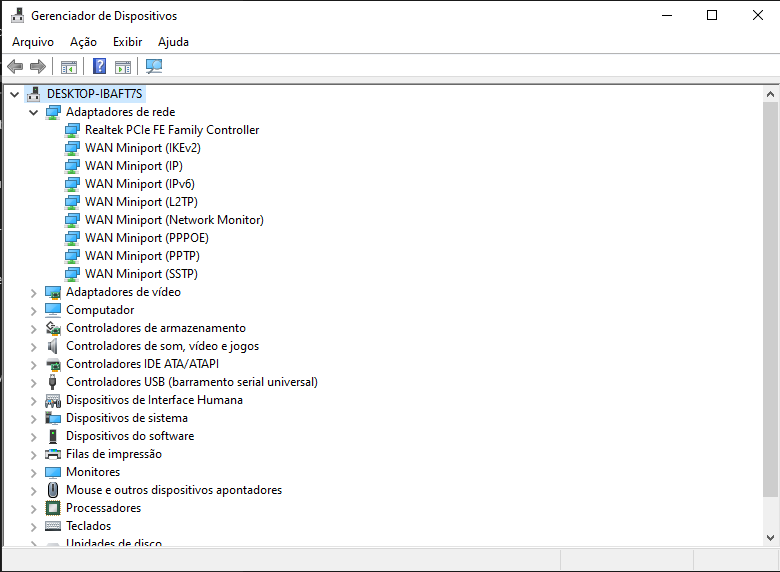Expand the Adaptadores de vídeo node
Viewport: 780px width, 572px height.
[33, 292]
